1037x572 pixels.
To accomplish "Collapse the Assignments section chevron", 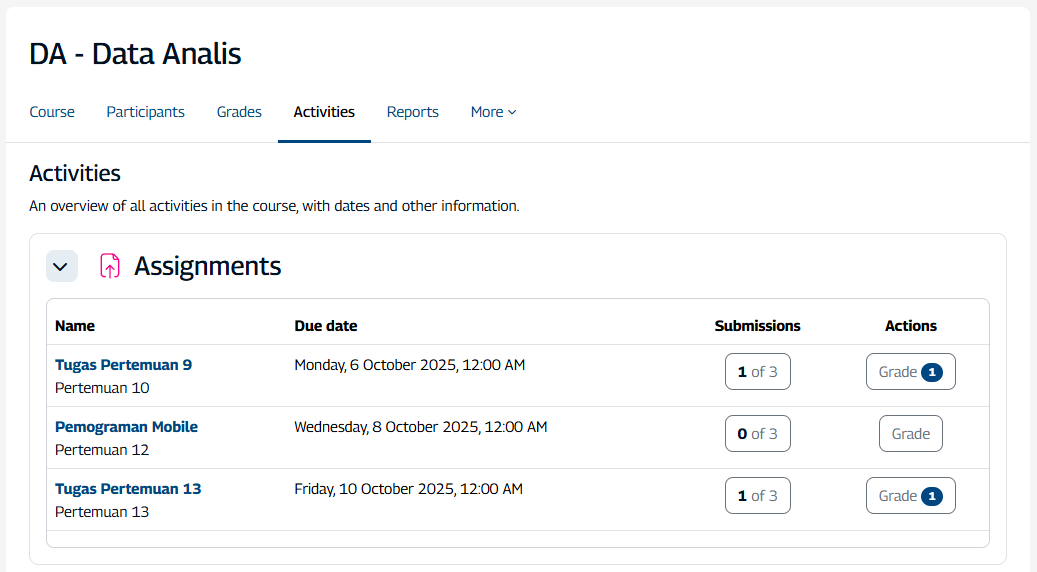I will click(x=62, y=266).
